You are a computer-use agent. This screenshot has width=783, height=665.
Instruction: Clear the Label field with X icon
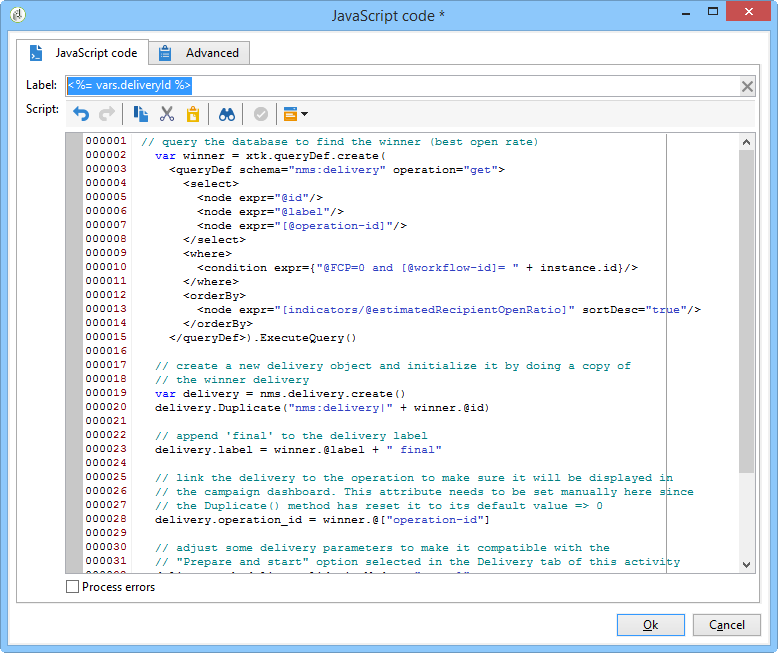tap(747, 87)
